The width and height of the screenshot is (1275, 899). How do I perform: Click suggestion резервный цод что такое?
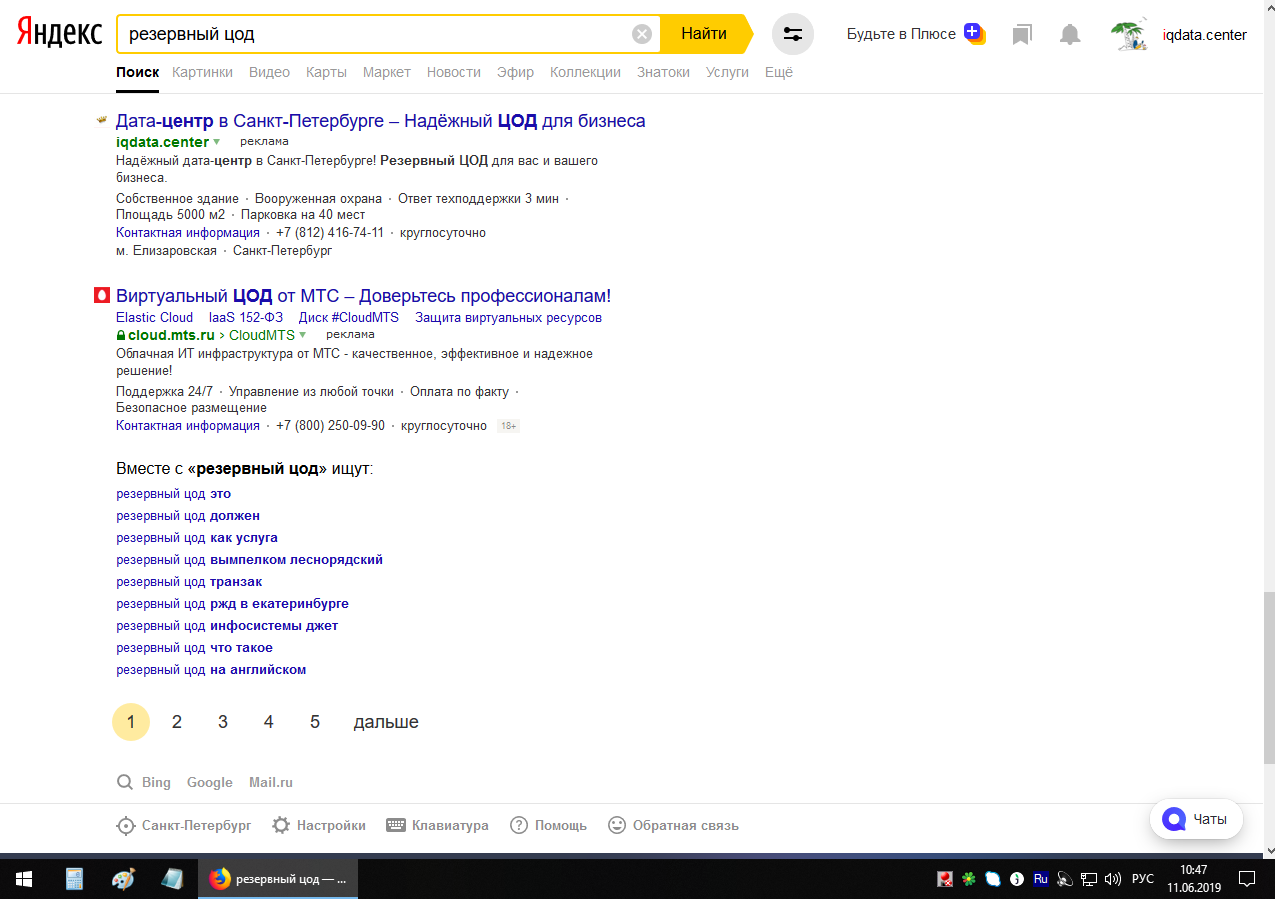pos(194,648)
